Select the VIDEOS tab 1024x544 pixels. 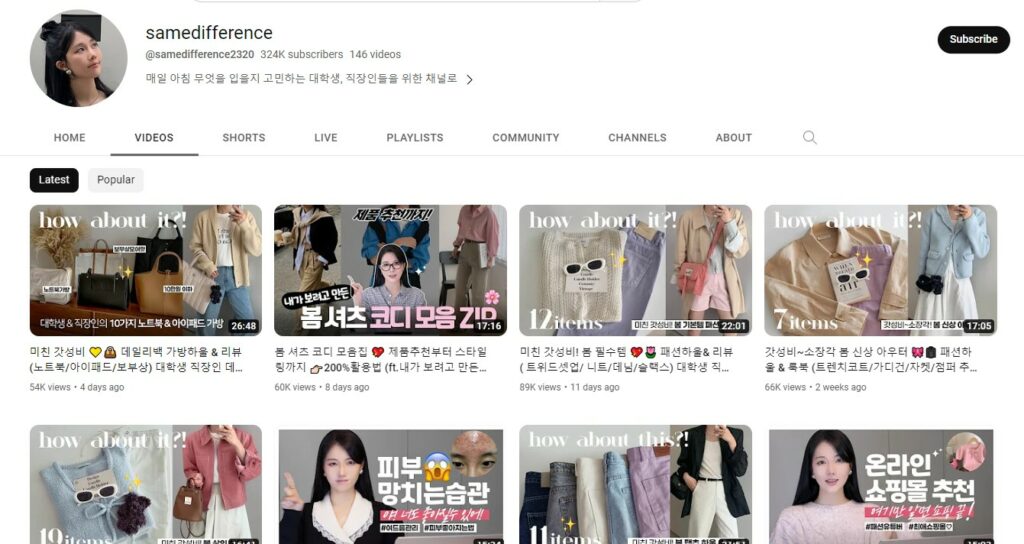pos(154,138)
